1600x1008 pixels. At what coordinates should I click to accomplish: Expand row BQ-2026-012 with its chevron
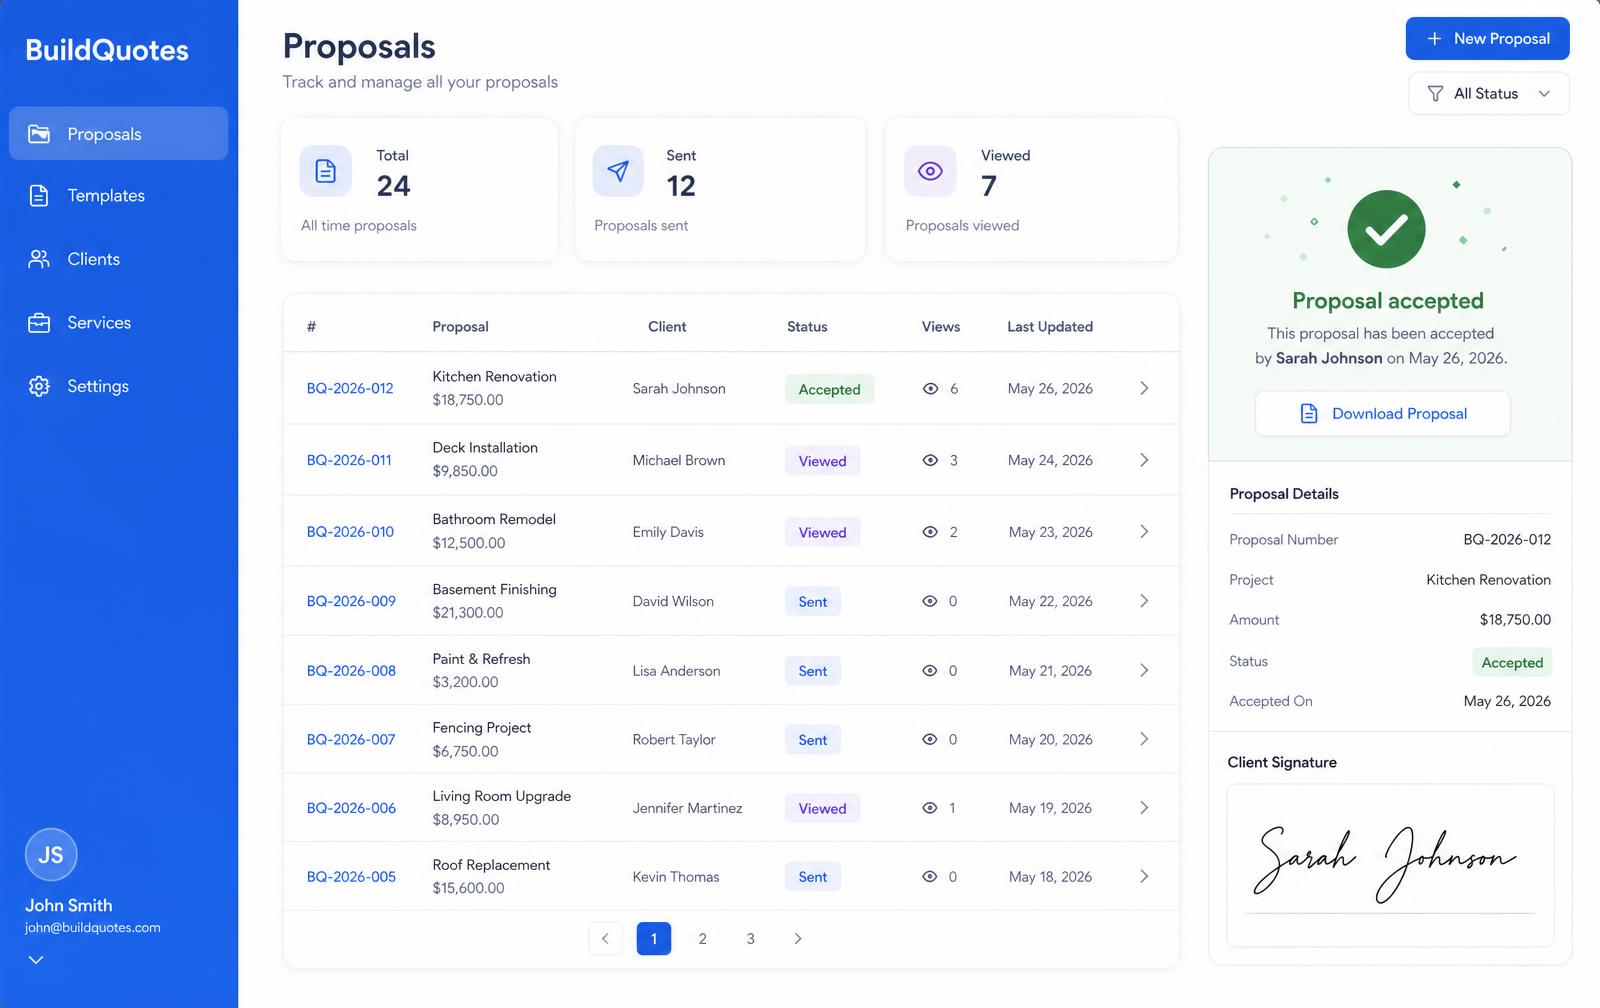1144,388
